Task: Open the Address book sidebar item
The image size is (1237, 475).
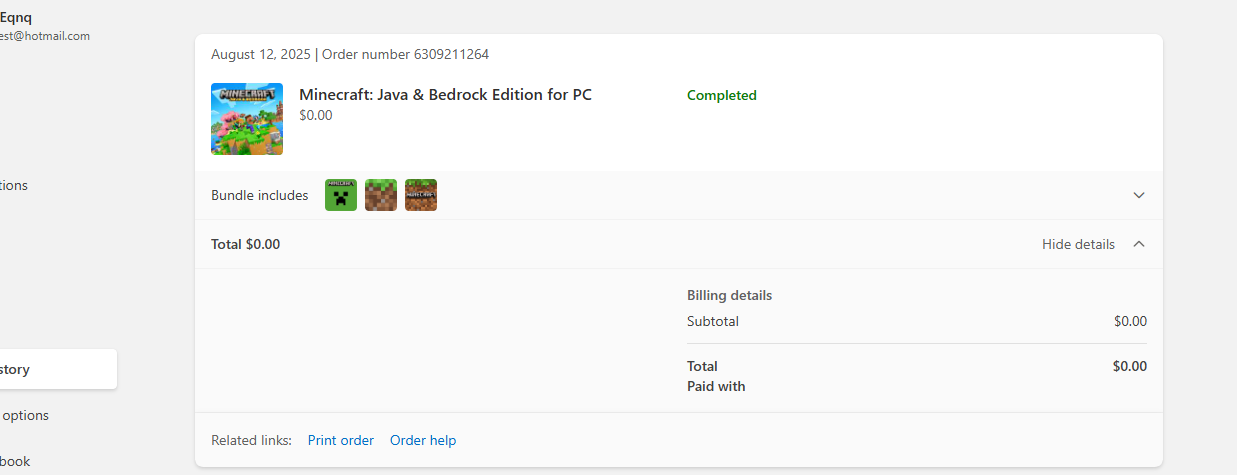Action: coord(18,461)
